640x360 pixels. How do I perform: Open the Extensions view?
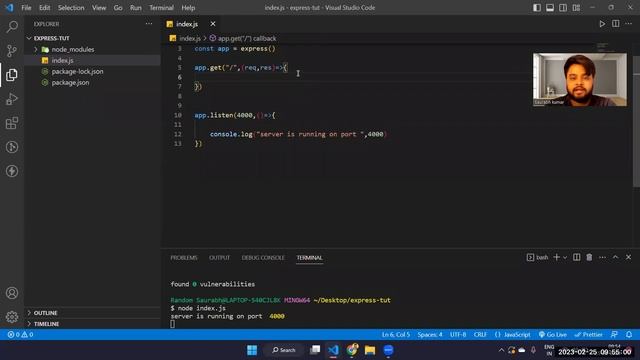12,123
